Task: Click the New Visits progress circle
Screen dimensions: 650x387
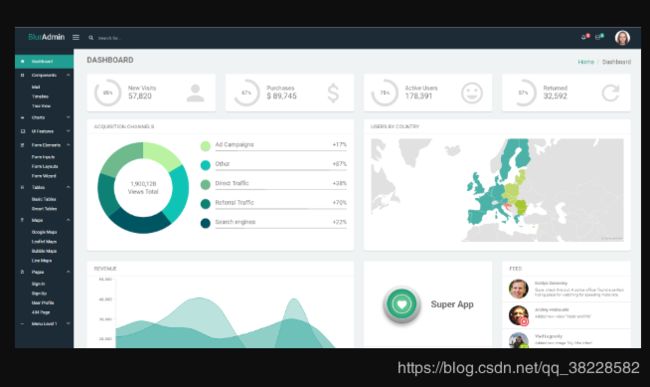Action: [x=108, y=93]
